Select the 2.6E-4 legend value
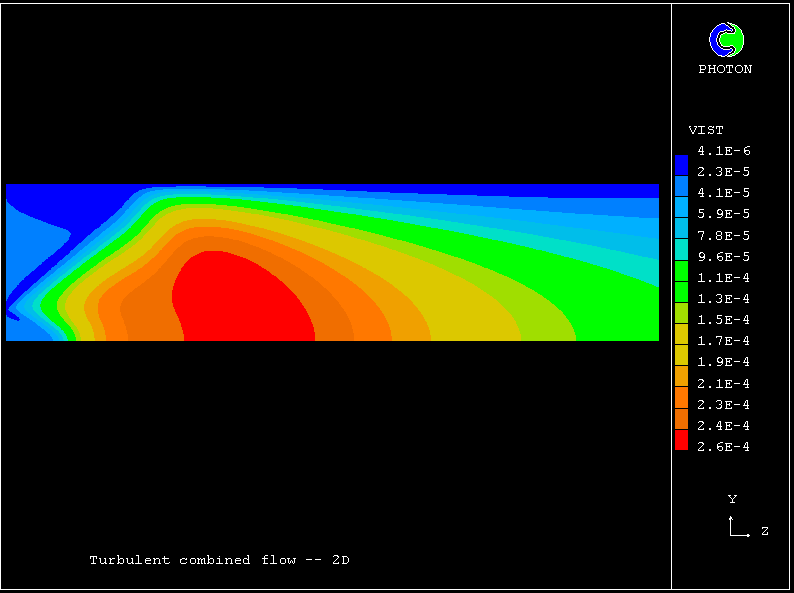 [x=724, y=447]
